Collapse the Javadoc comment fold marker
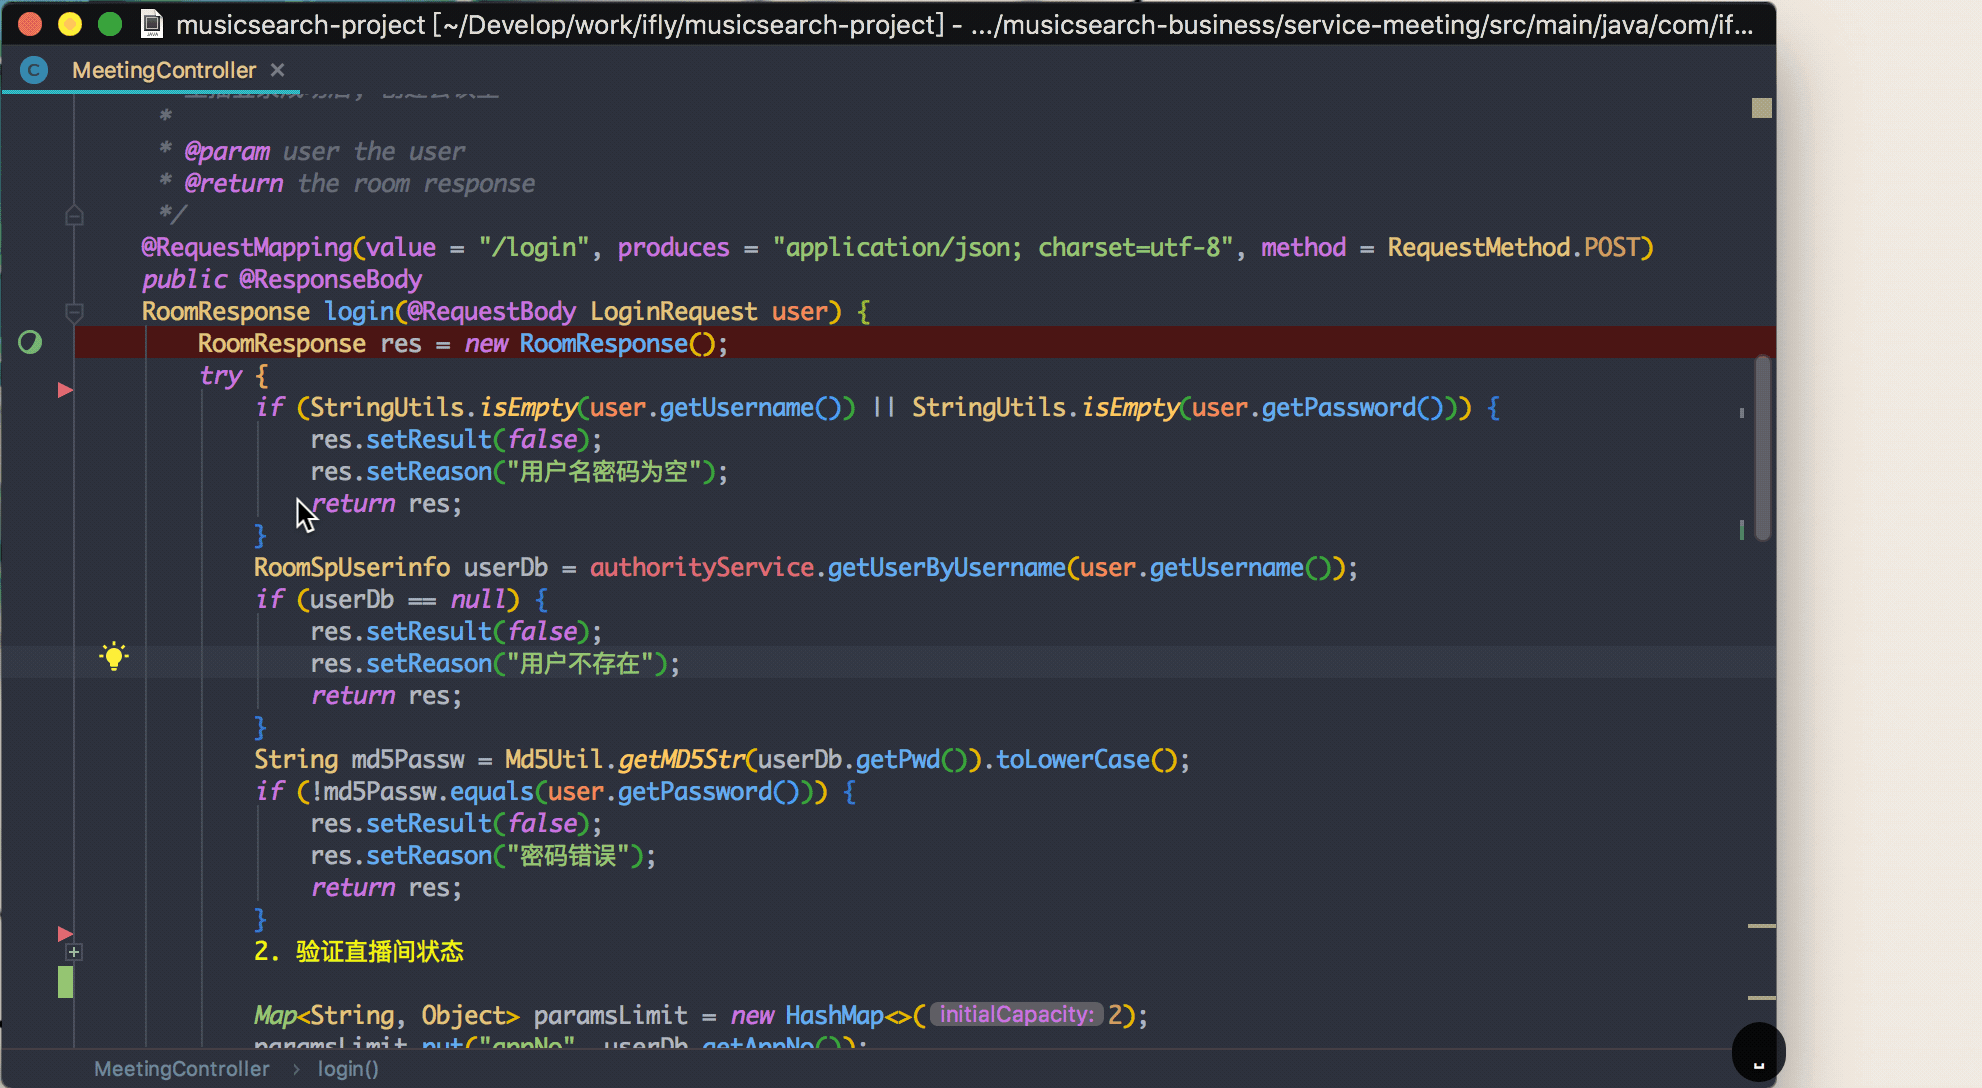 (x=74, y=215)
